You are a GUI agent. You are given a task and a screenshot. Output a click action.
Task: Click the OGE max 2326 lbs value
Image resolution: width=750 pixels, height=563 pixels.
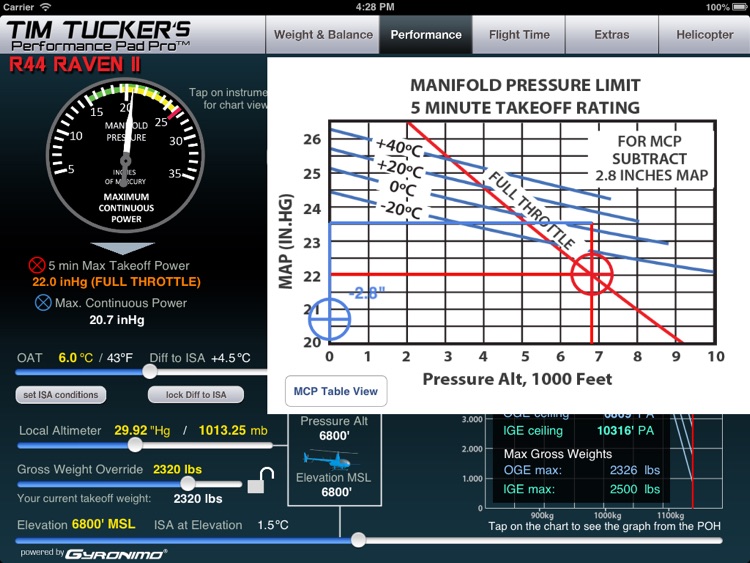tap(635, 470)
